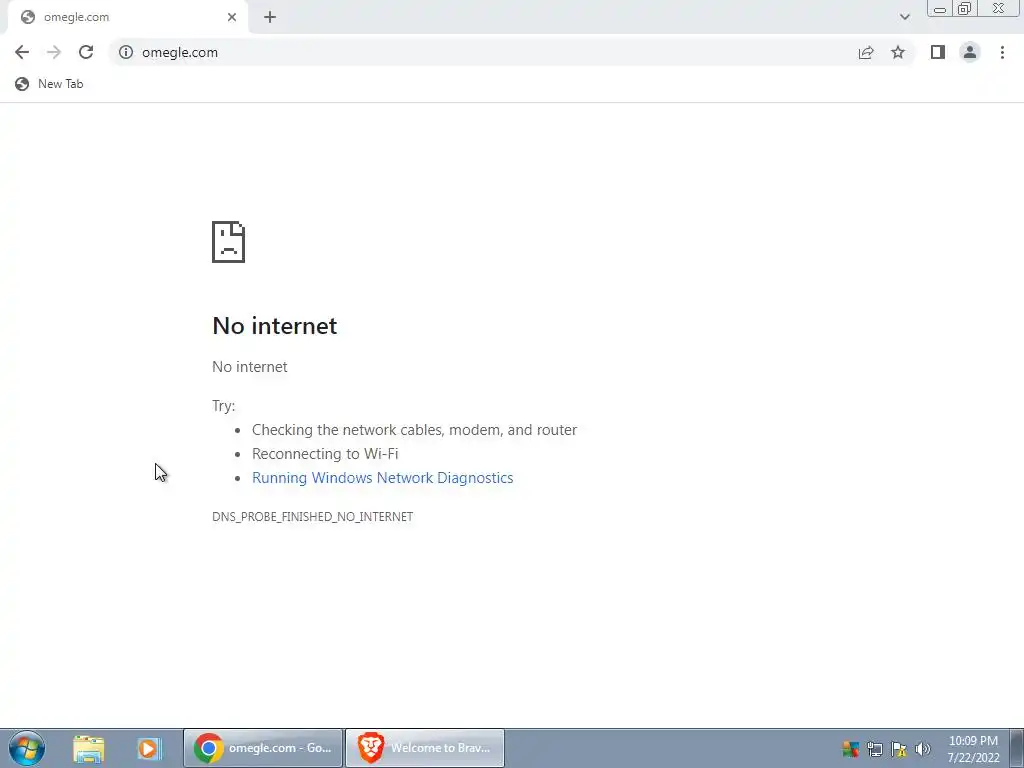
Task: Select the DNS_PROBE_FINISHED_NO_INTERNET error code text
Action: 313,517
